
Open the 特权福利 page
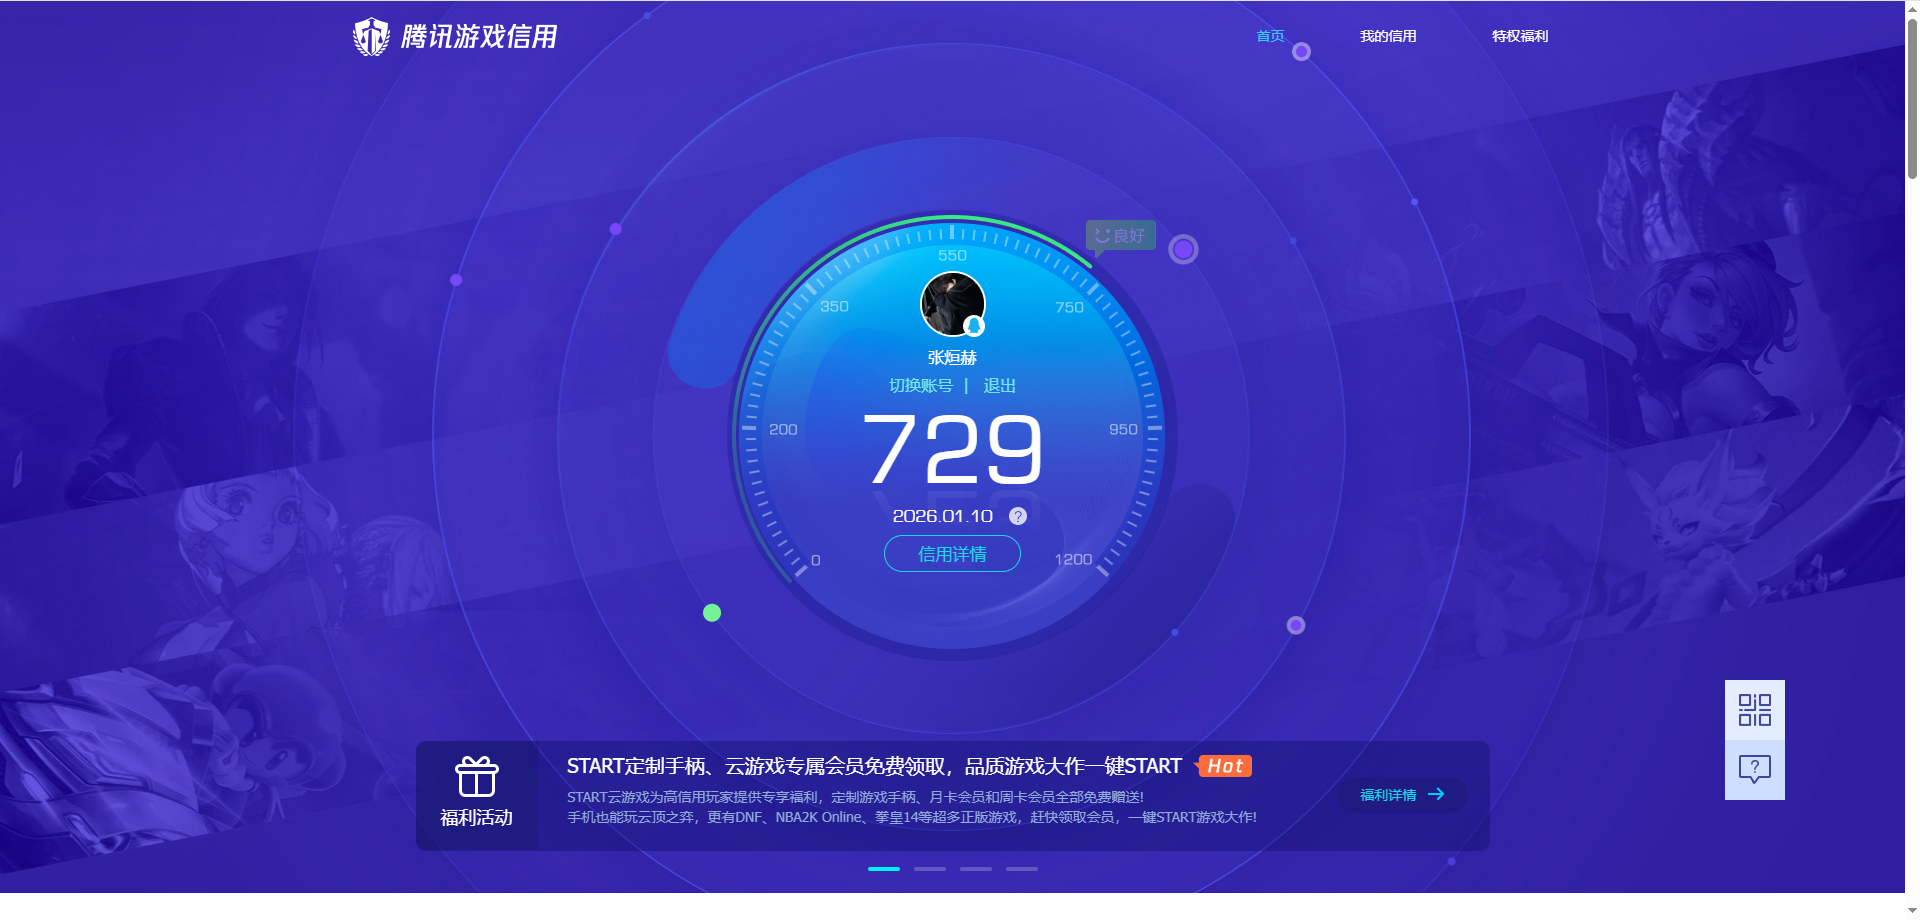(1518, 36)
